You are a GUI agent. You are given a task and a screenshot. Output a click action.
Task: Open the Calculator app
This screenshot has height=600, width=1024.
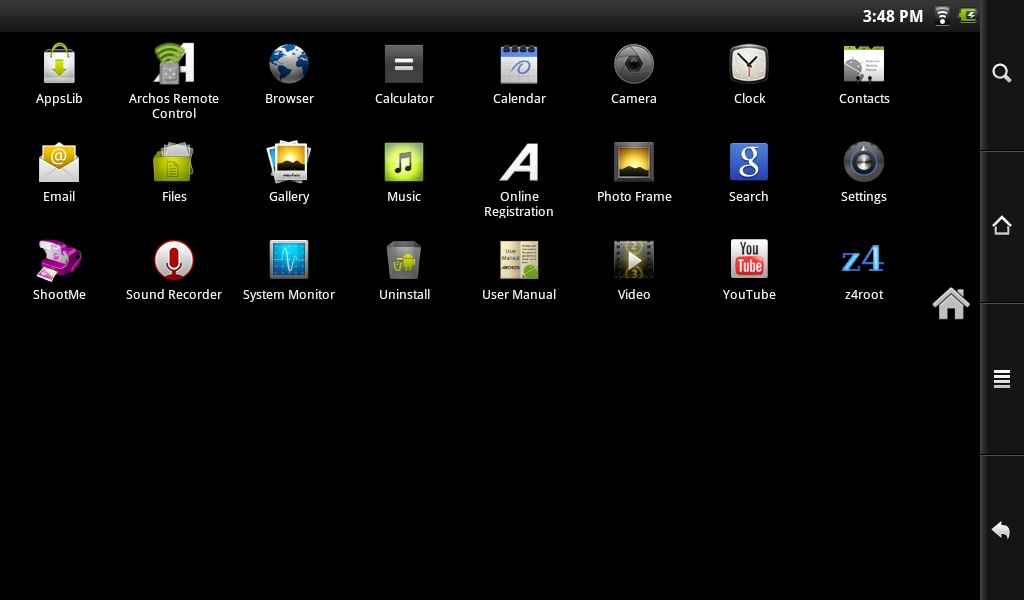[404, 64]
